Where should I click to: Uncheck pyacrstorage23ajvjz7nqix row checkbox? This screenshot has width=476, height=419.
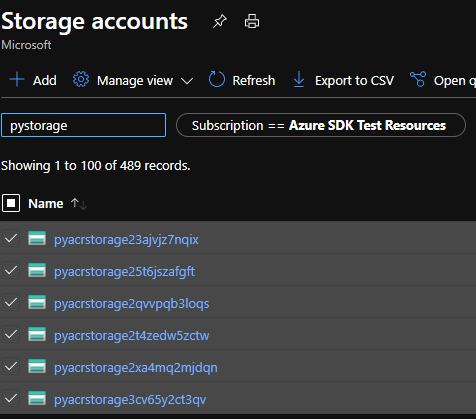[x=11, y=238]
